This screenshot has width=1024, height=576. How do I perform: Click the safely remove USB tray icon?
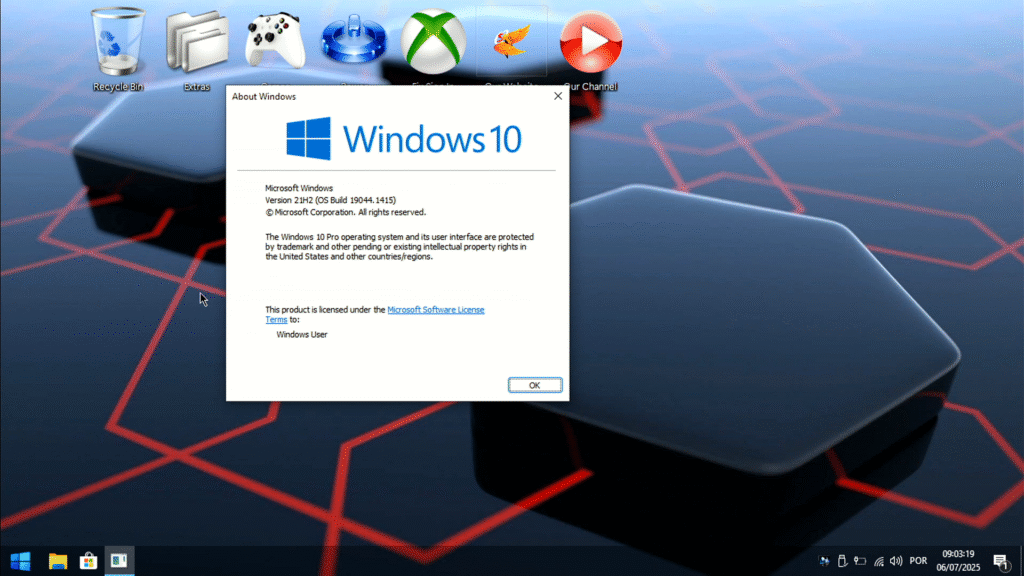(x=842, y=561)
